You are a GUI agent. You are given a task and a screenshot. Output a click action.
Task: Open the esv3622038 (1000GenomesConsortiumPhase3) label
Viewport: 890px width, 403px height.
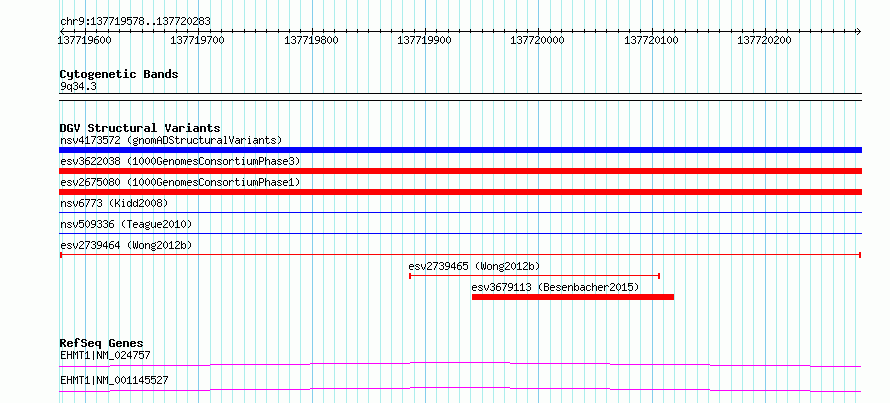(x=180, y=161)
